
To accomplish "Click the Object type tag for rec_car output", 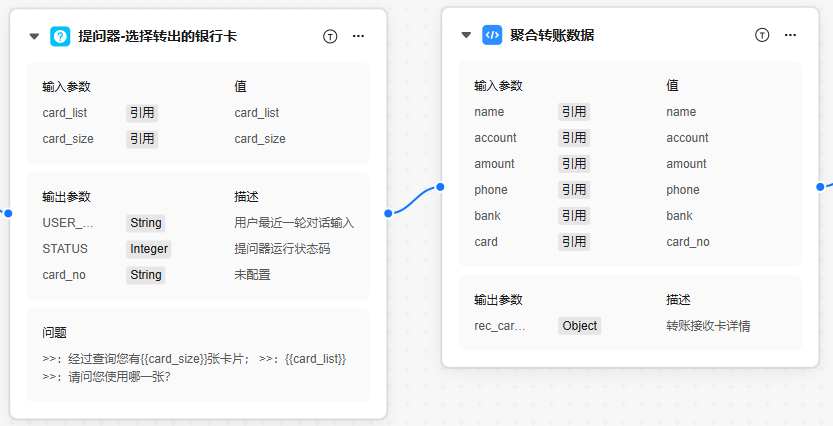I will (579, 326).
